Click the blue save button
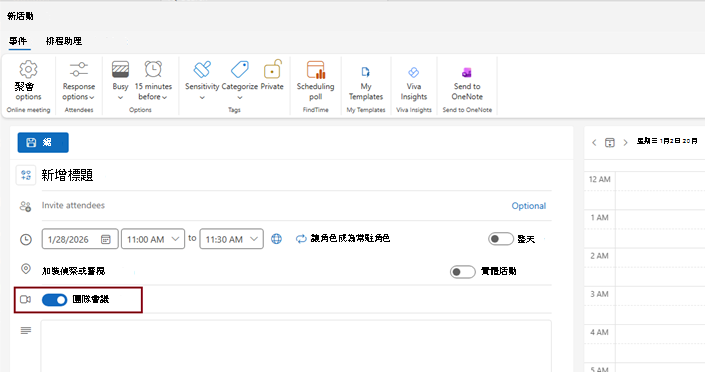Image resolution: width=705 pixels, height=372 pixels. coord(43,143)
